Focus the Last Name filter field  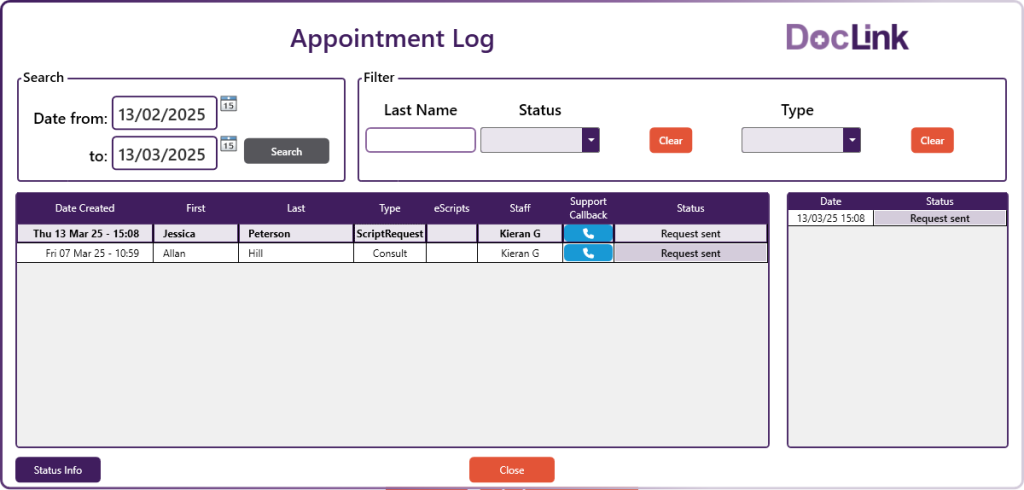(421, 140)
